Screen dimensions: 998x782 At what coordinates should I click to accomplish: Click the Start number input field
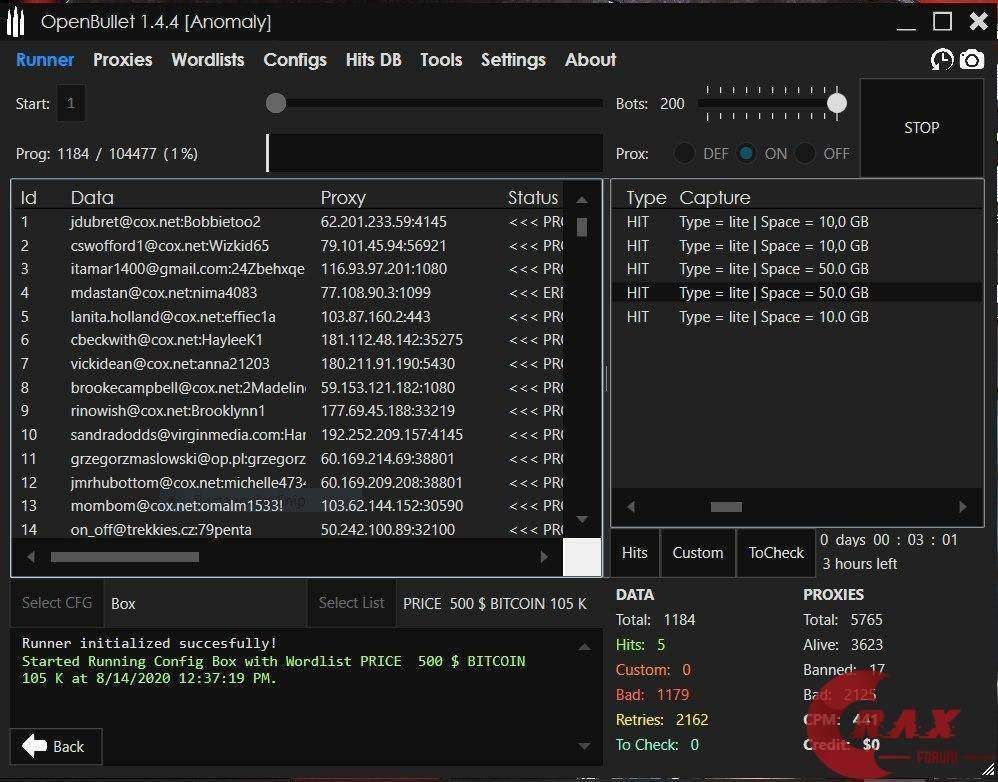[x=71, y=104]
